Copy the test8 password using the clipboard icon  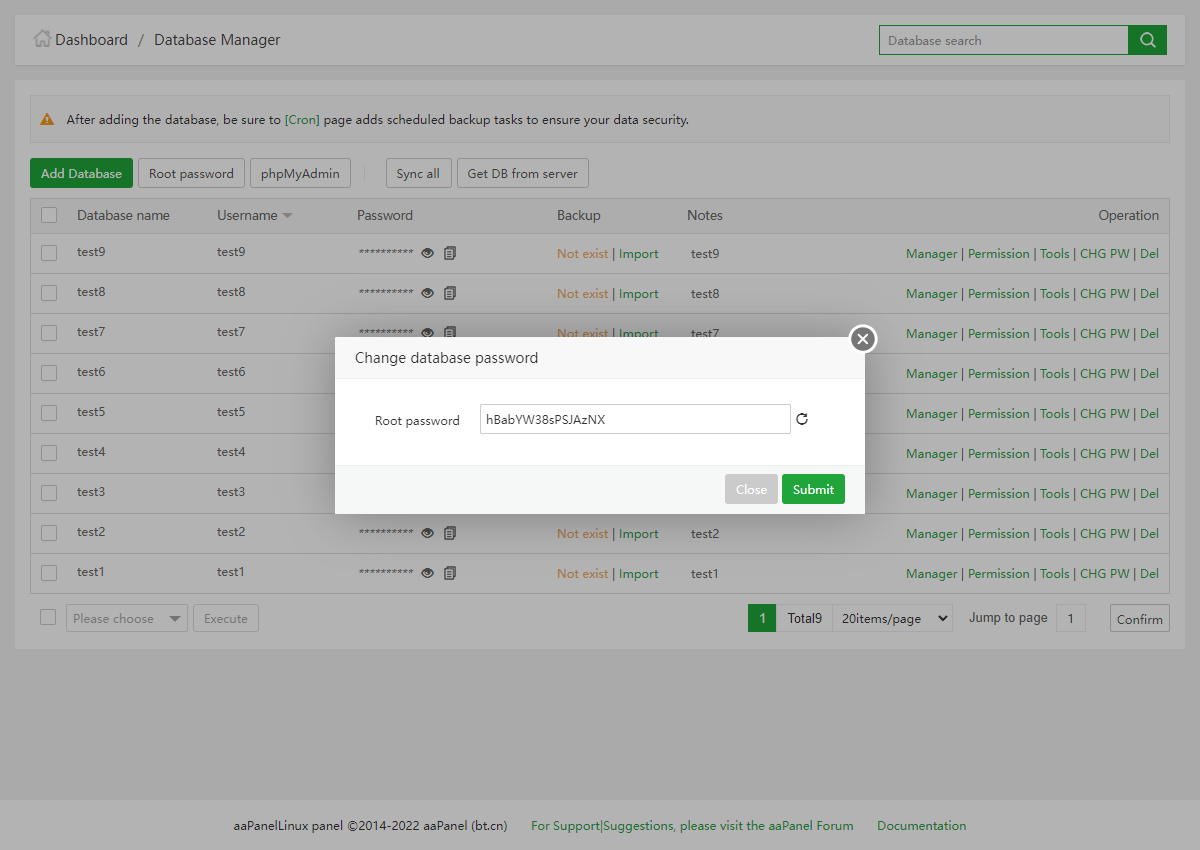450,293
